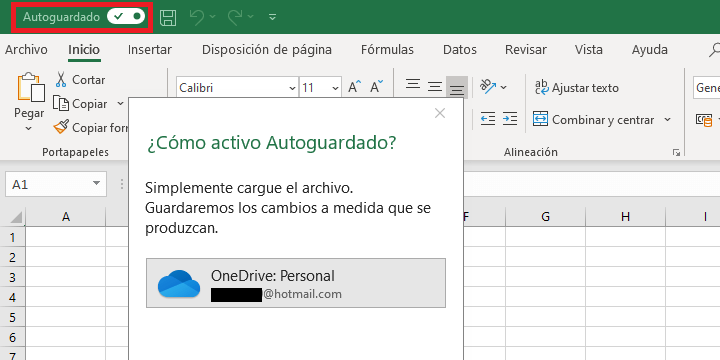Click the A1 Name Box field

tap(48, 185)
